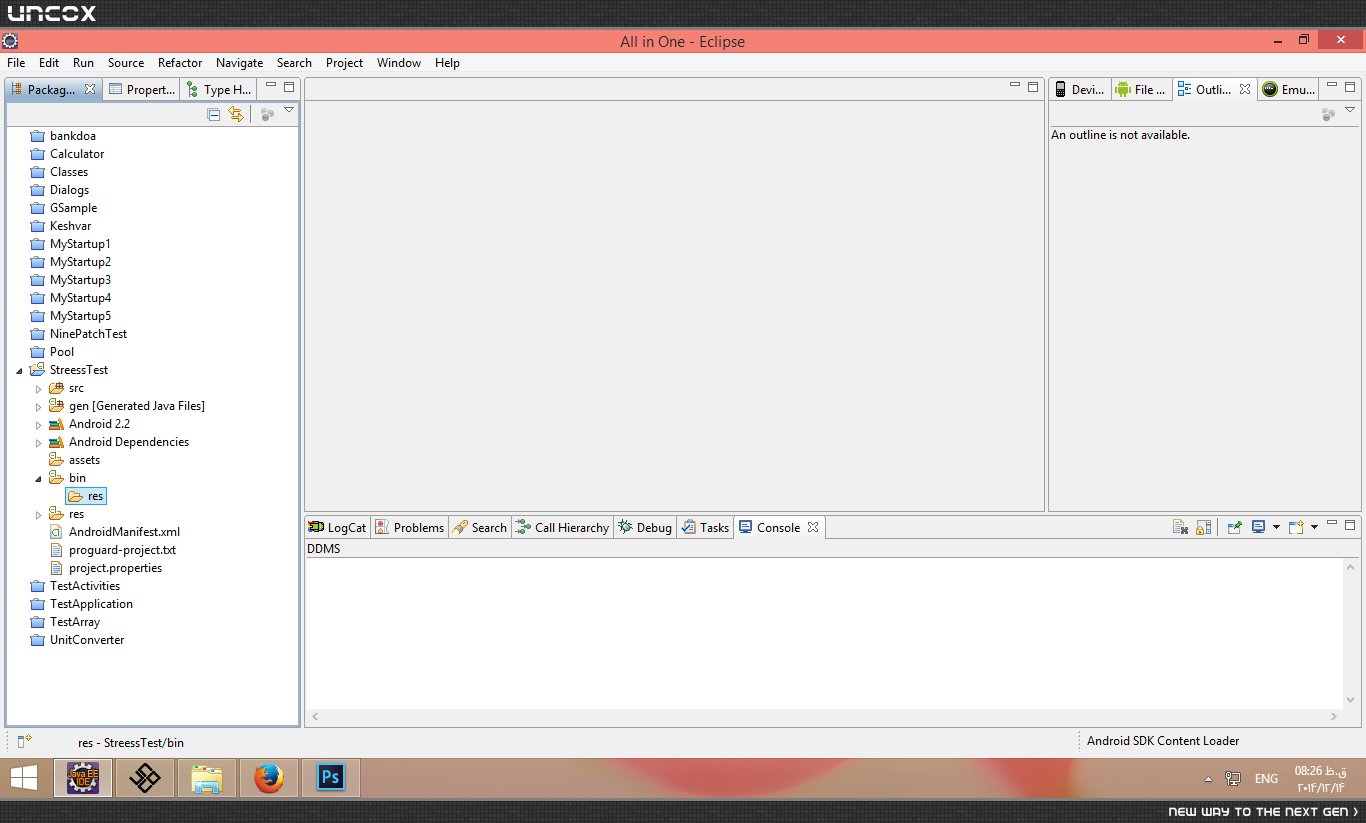Viewport: 1366px width, 823px height.
Task: Show hidden system tray icons
Action: pyautogui.click(x=1208, y=779)
